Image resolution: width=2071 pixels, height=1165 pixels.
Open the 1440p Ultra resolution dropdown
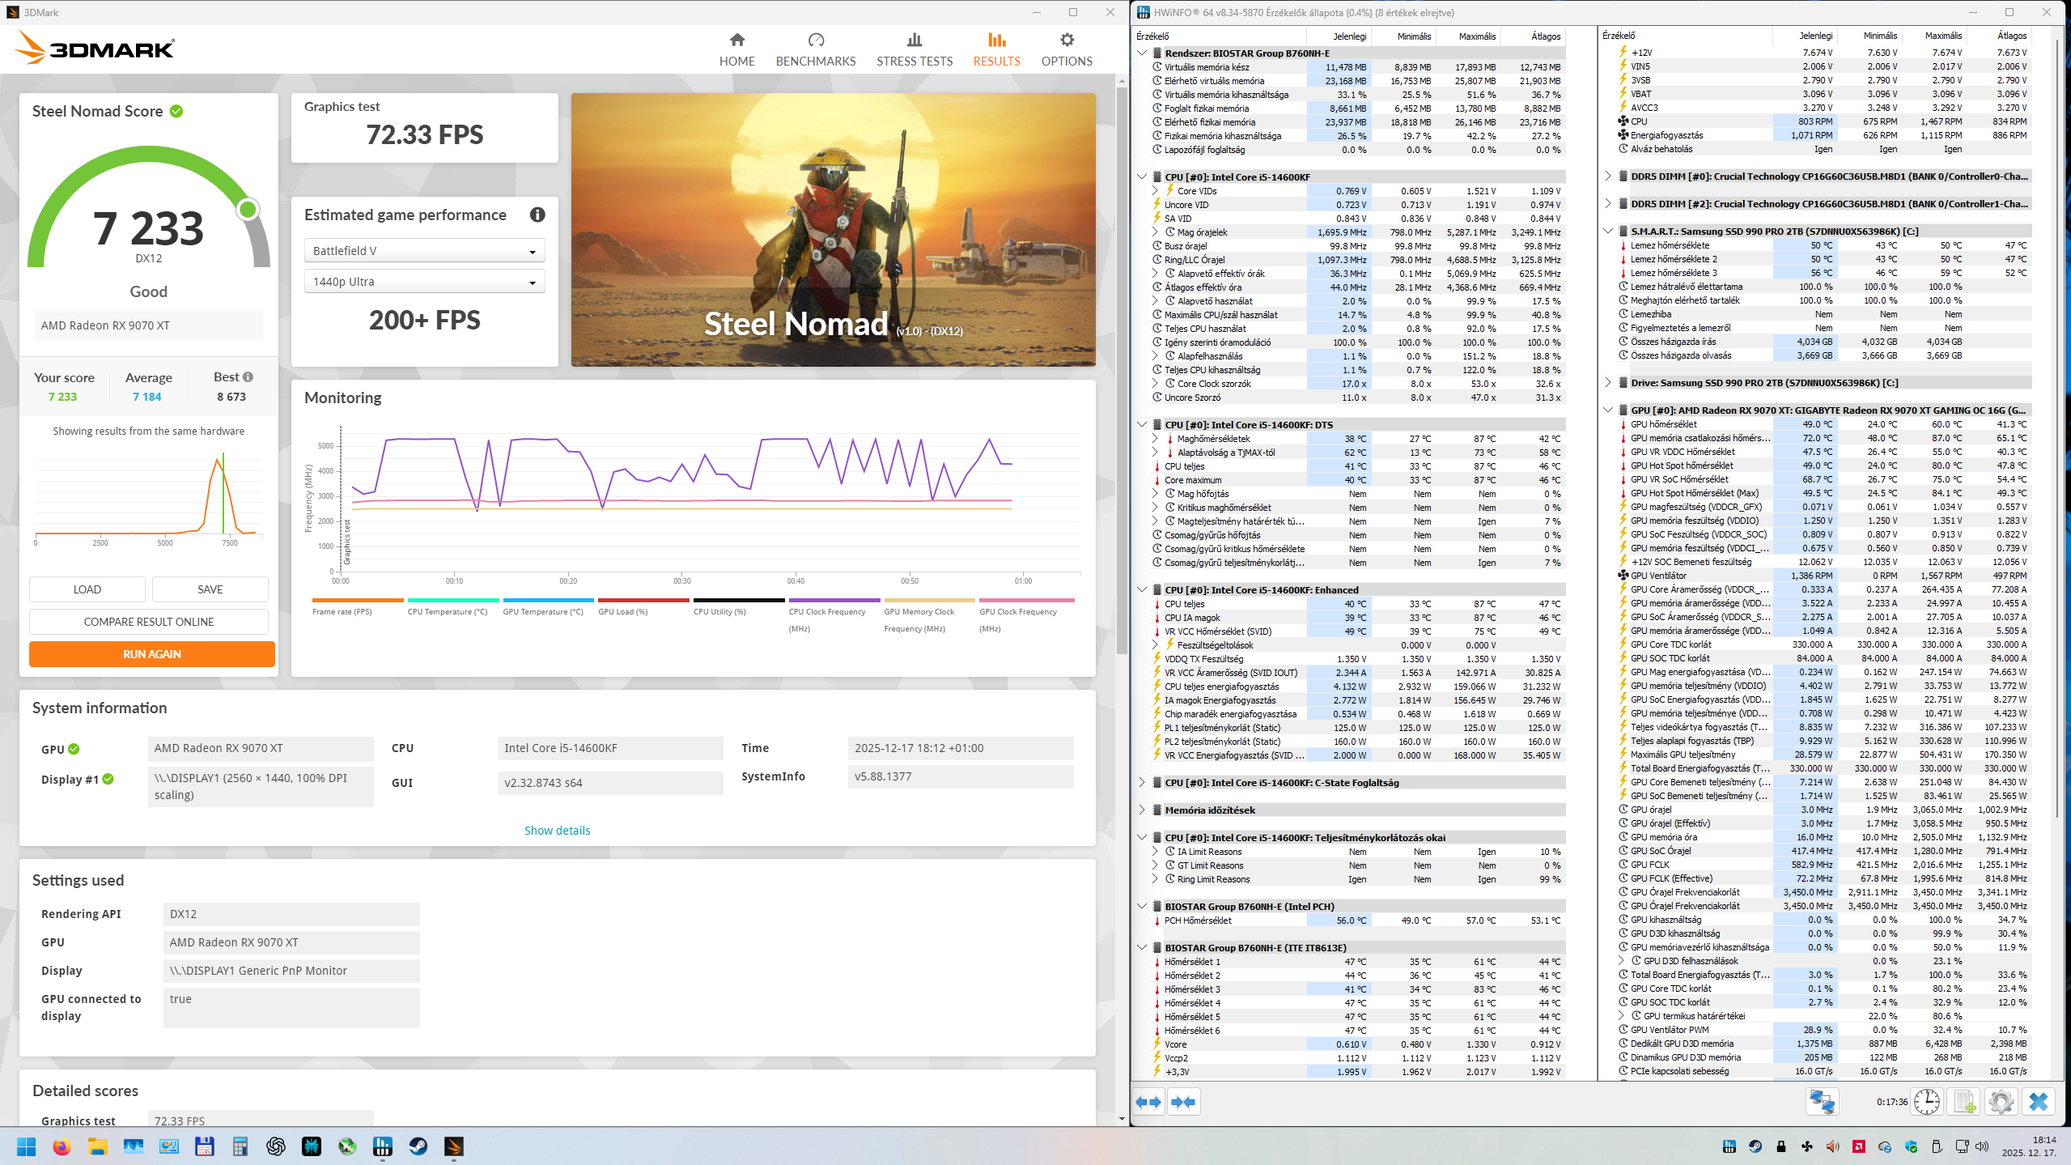tap(425, 282)
